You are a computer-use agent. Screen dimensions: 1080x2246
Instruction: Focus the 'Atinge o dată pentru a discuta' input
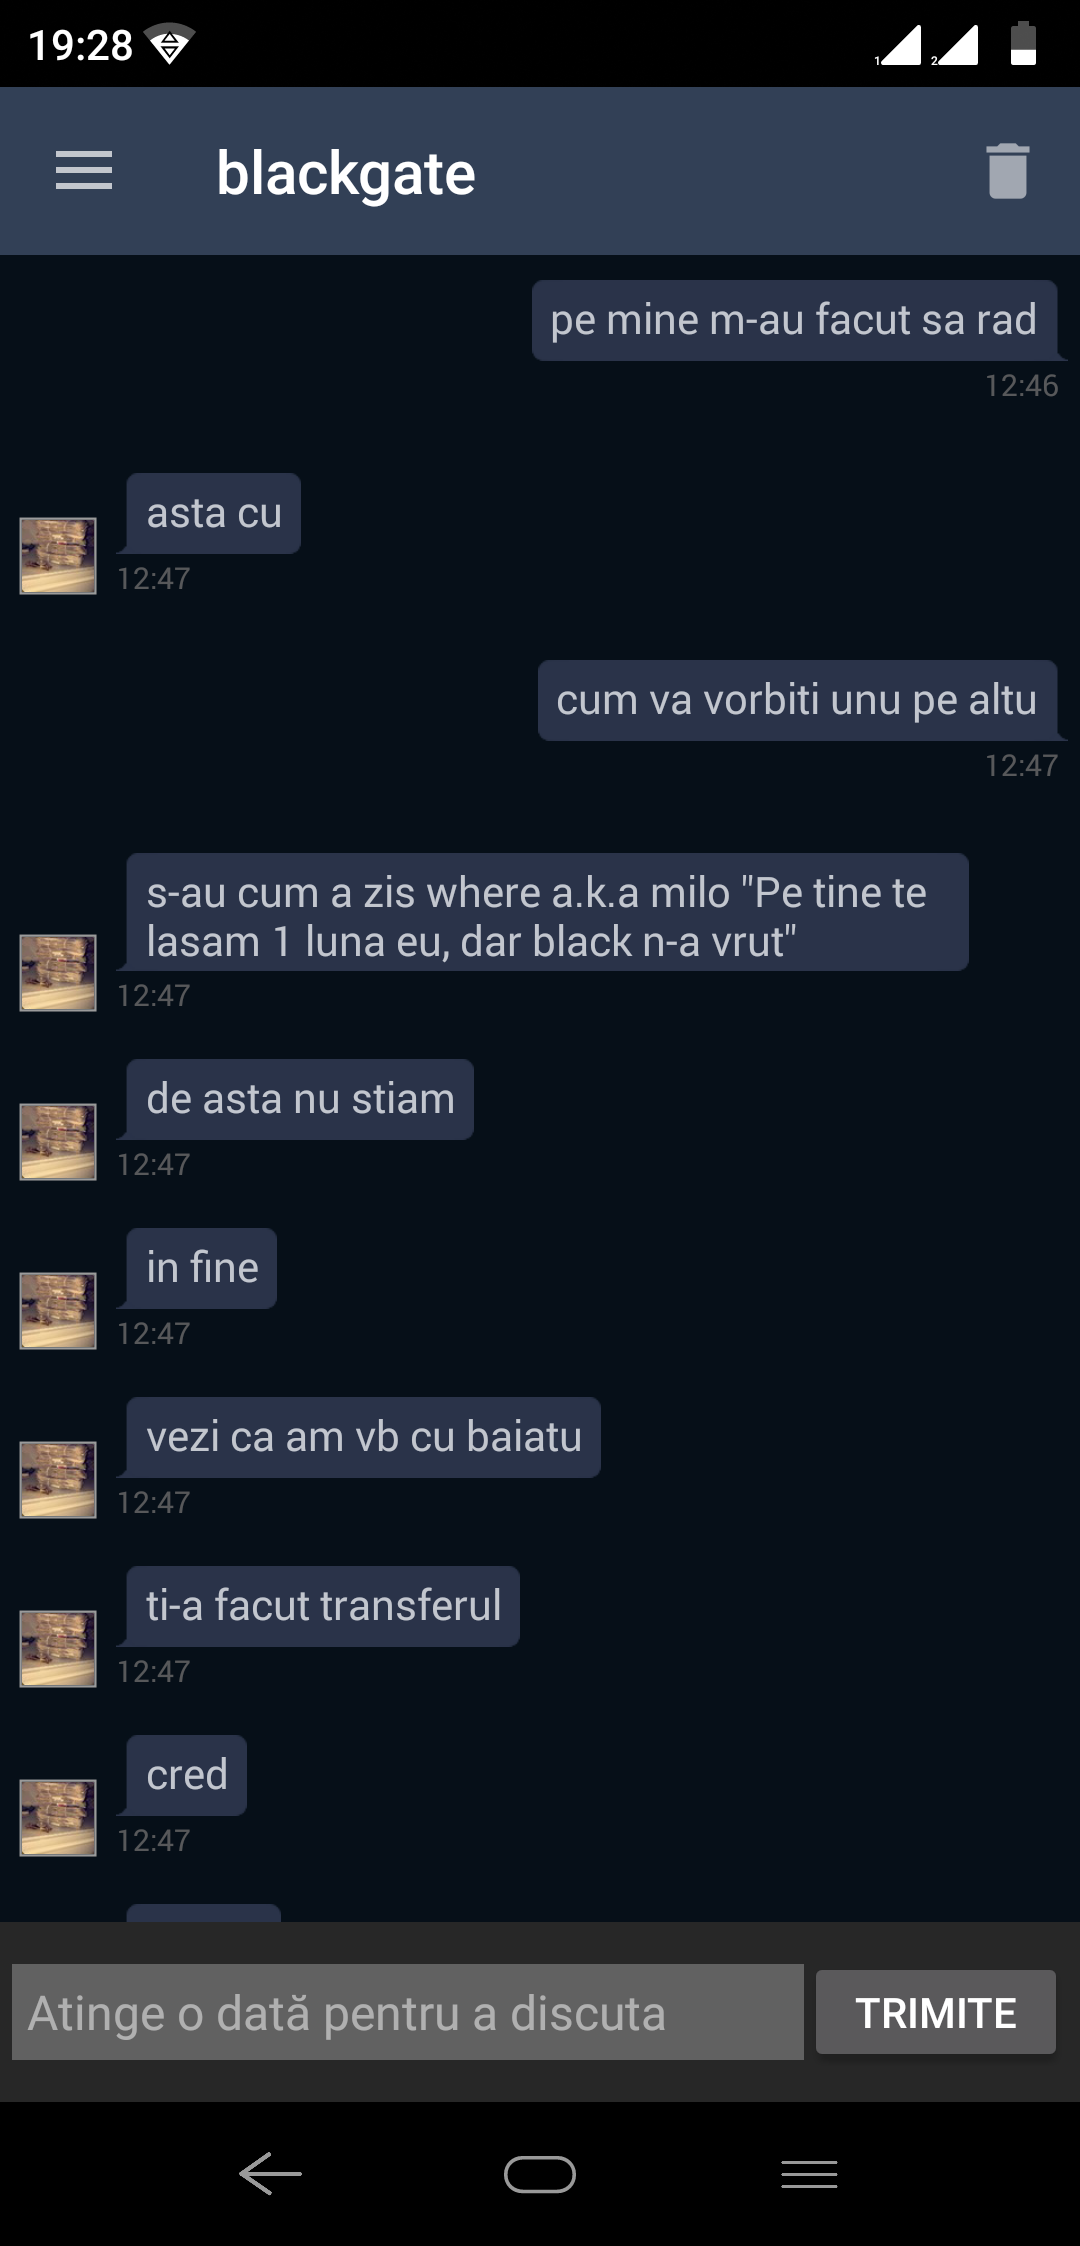point(408,2012)
